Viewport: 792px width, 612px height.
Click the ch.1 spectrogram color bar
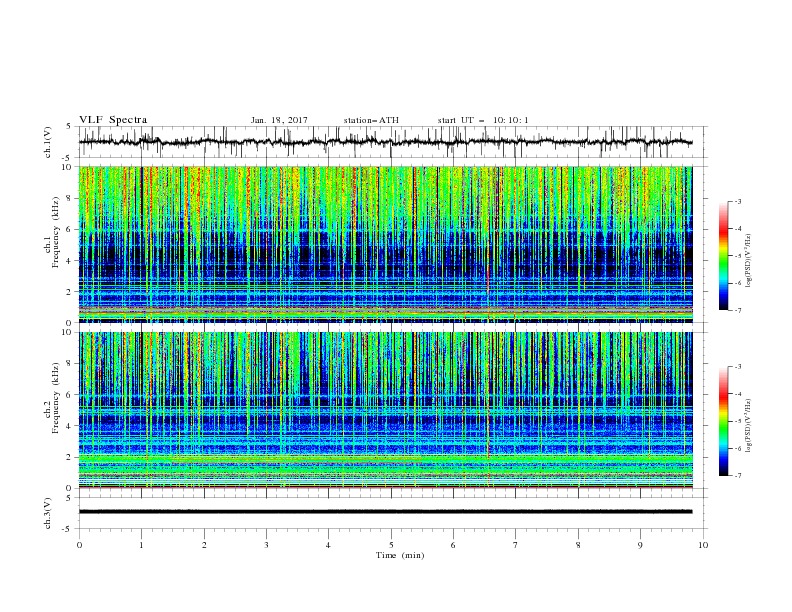coord(723,255)
